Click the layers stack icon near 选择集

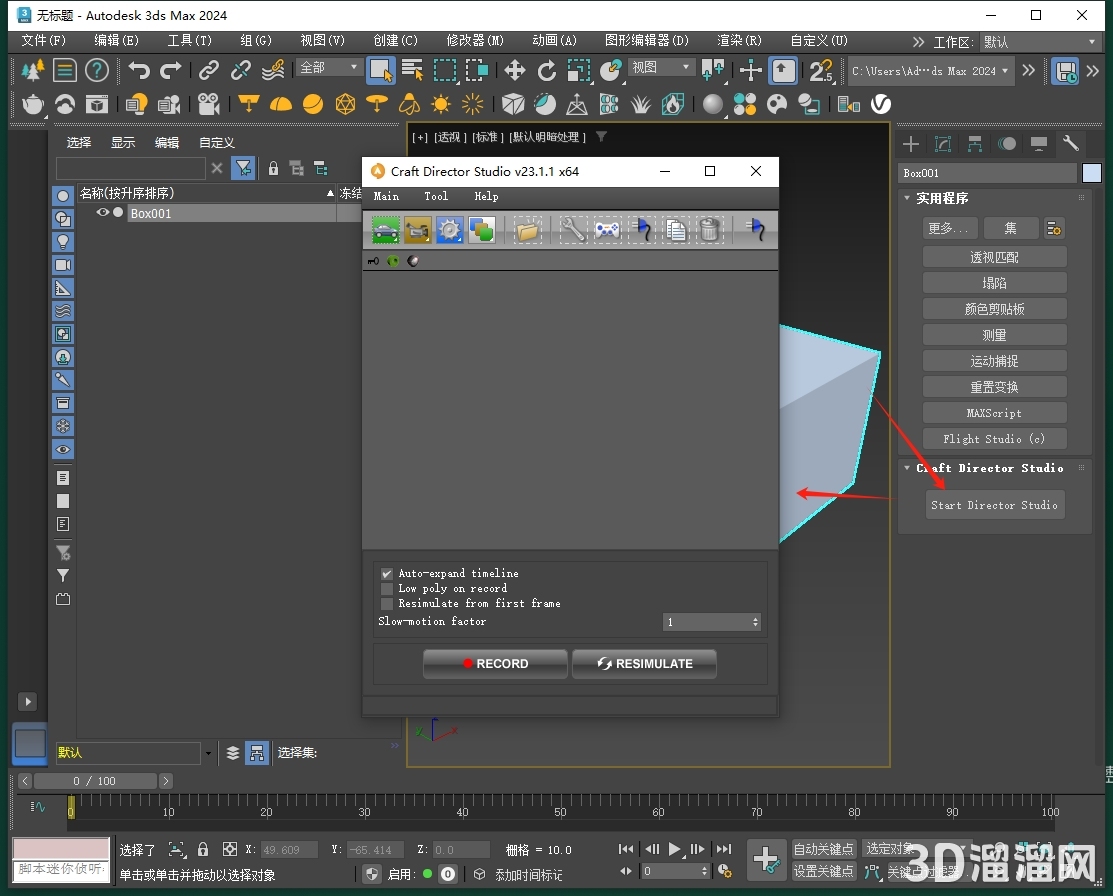click(x=233, y=753)
